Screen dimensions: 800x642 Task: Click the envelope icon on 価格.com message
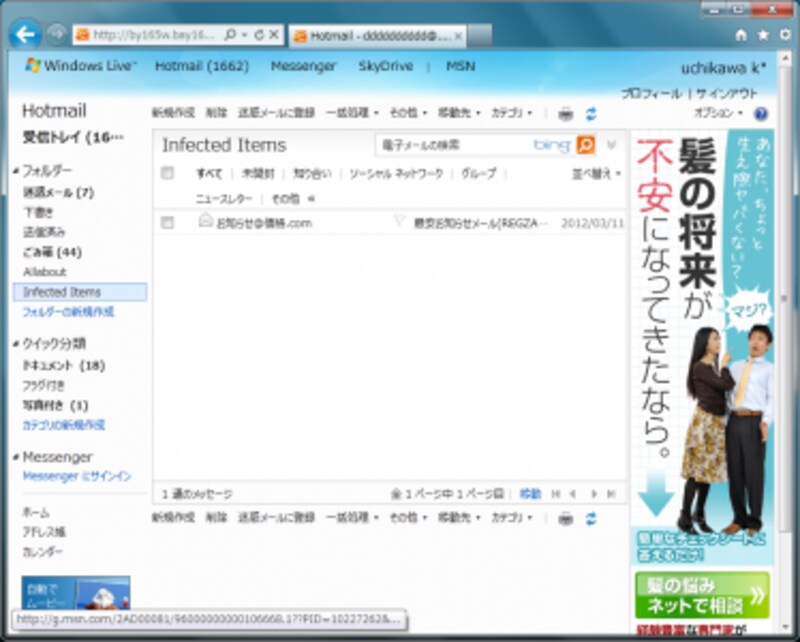point(205,220)
